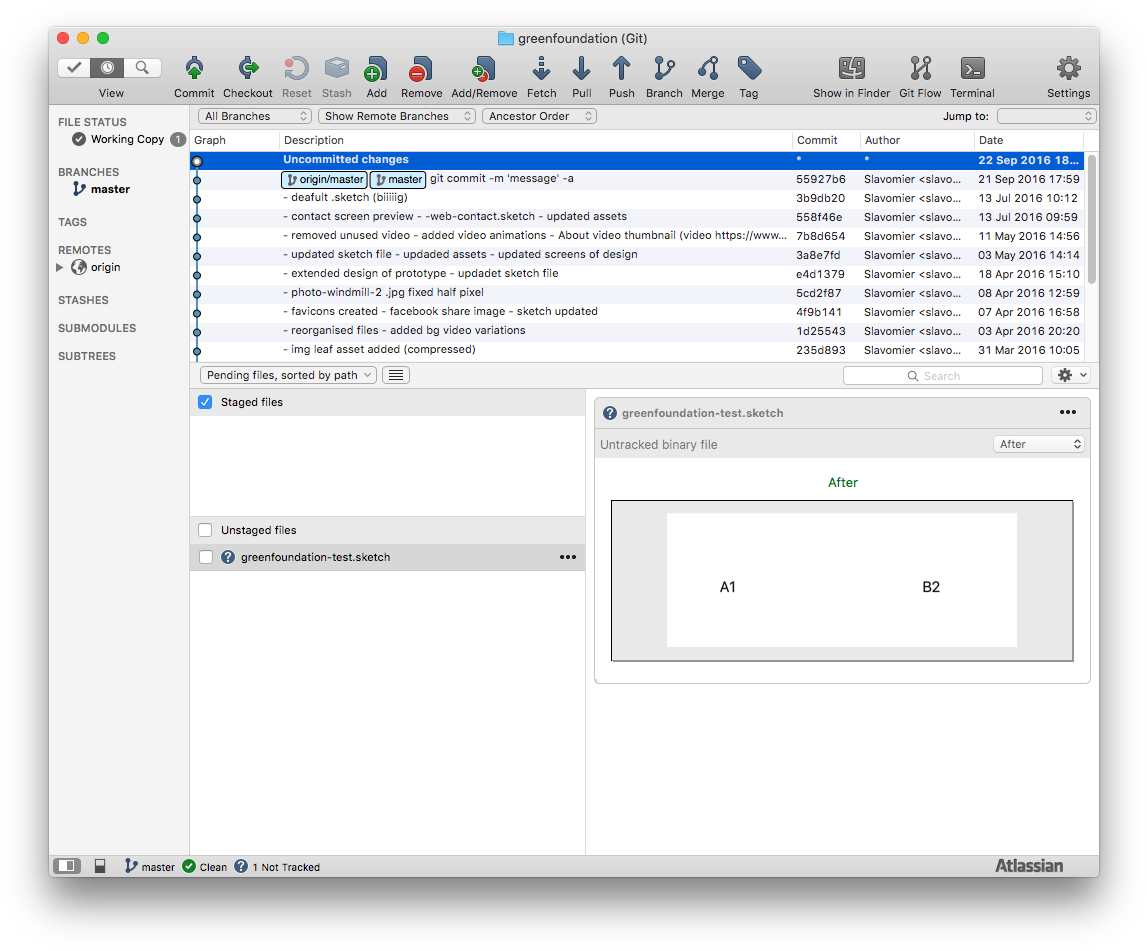Open Settings via the gear icon
Image resolution: width=1147 pixels, height=951 pixels.
point(1067,70)
